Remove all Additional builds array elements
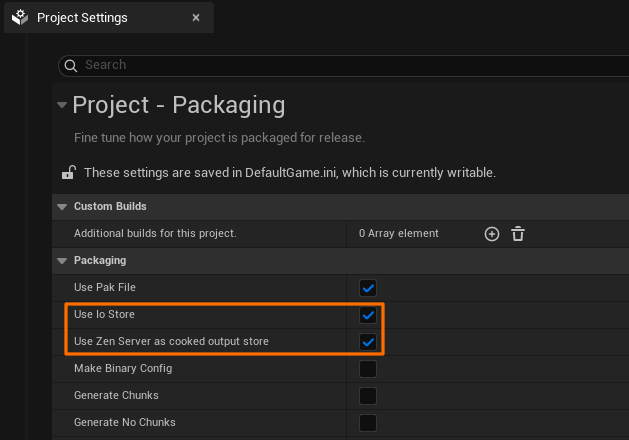 pos(518,233)
